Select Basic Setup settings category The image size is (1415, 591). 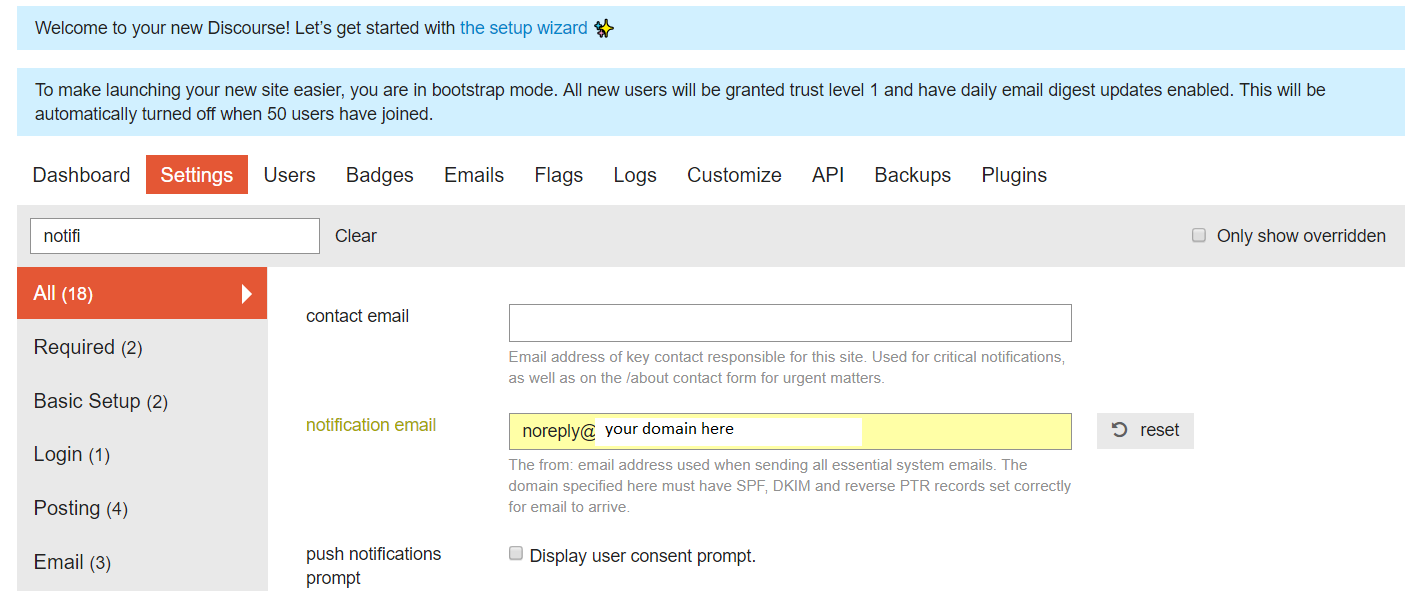click(142, 401)
